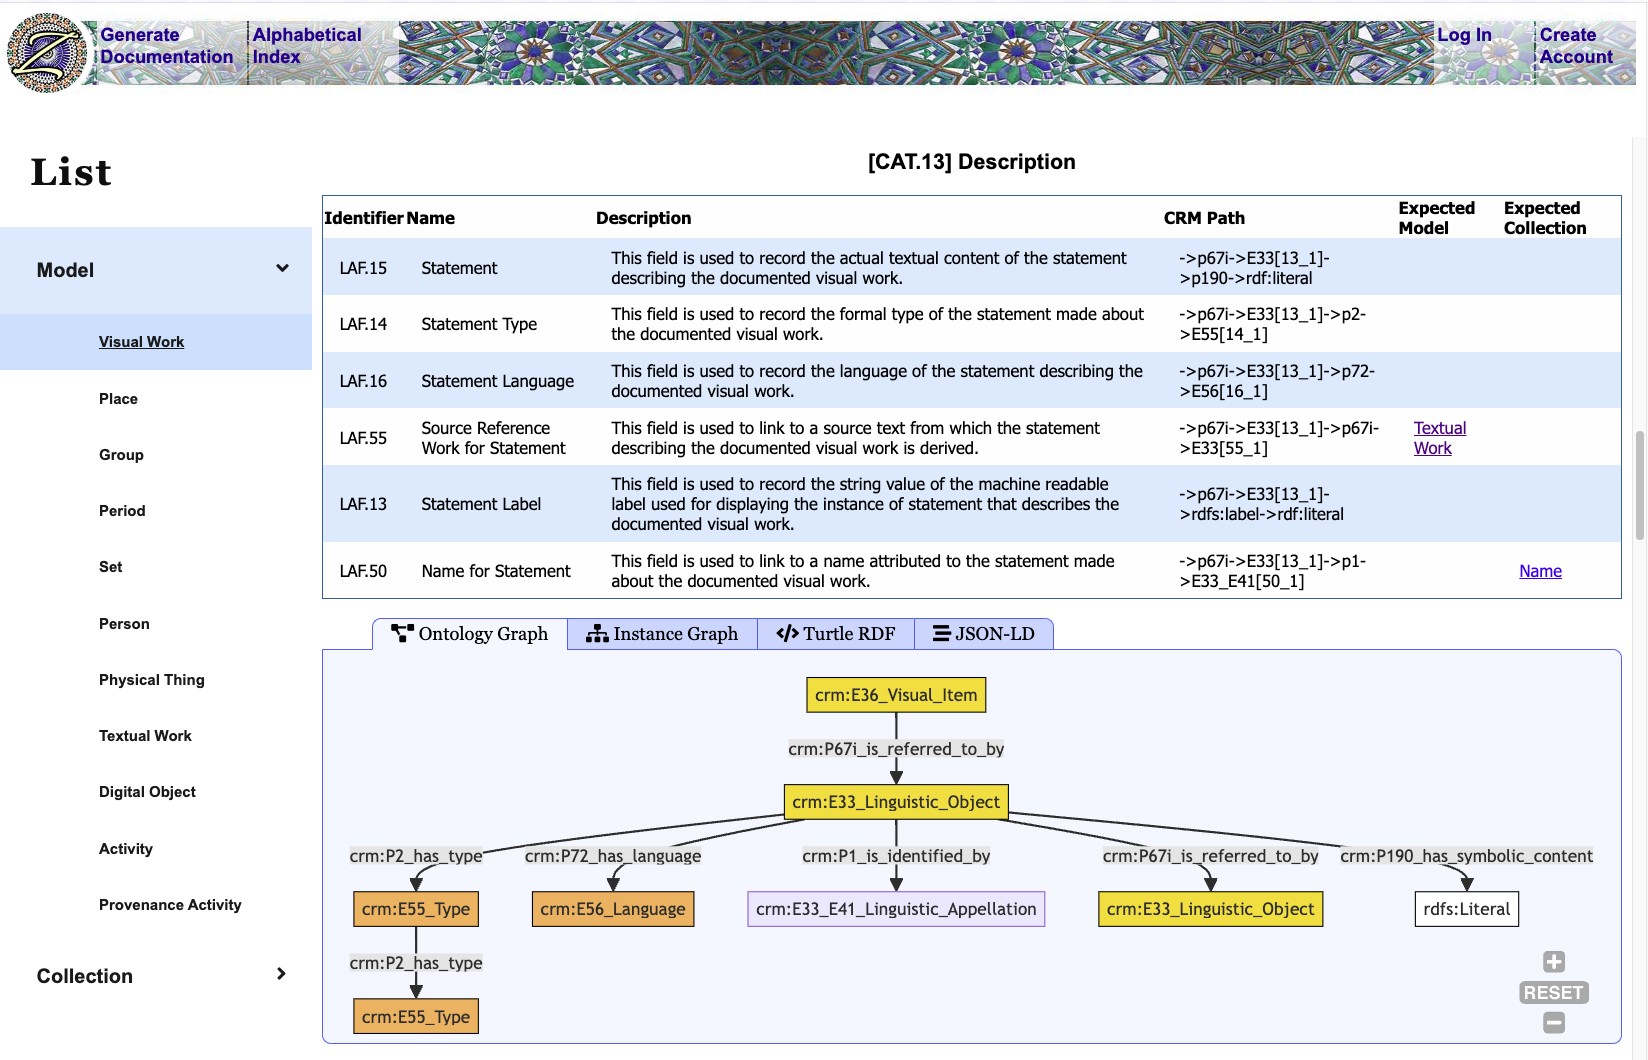Click the Log In link
1648x1060 pixels.
(1464, 35)
